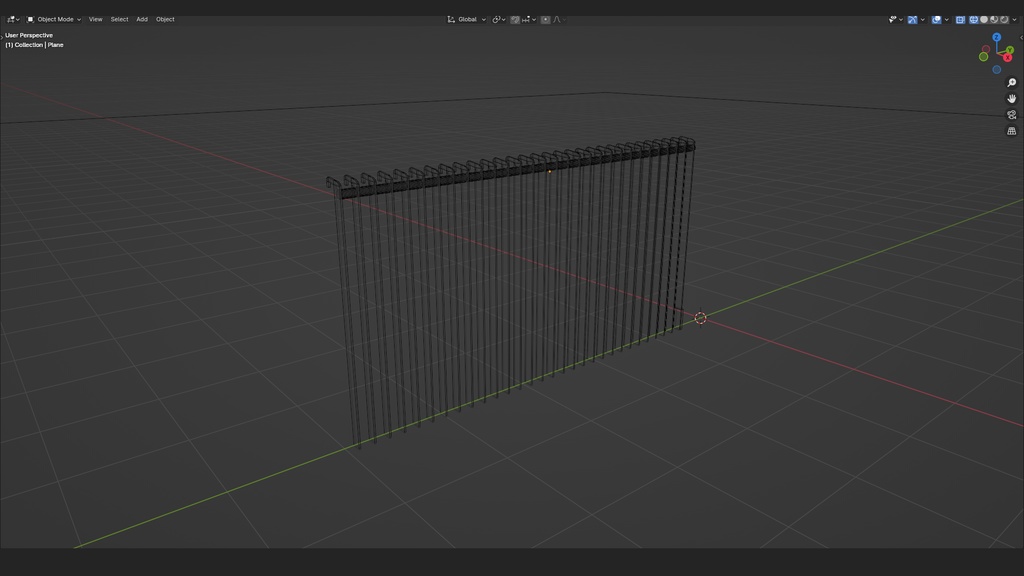
Task: Open the Object menu
Action: click(x=165, y=19)
